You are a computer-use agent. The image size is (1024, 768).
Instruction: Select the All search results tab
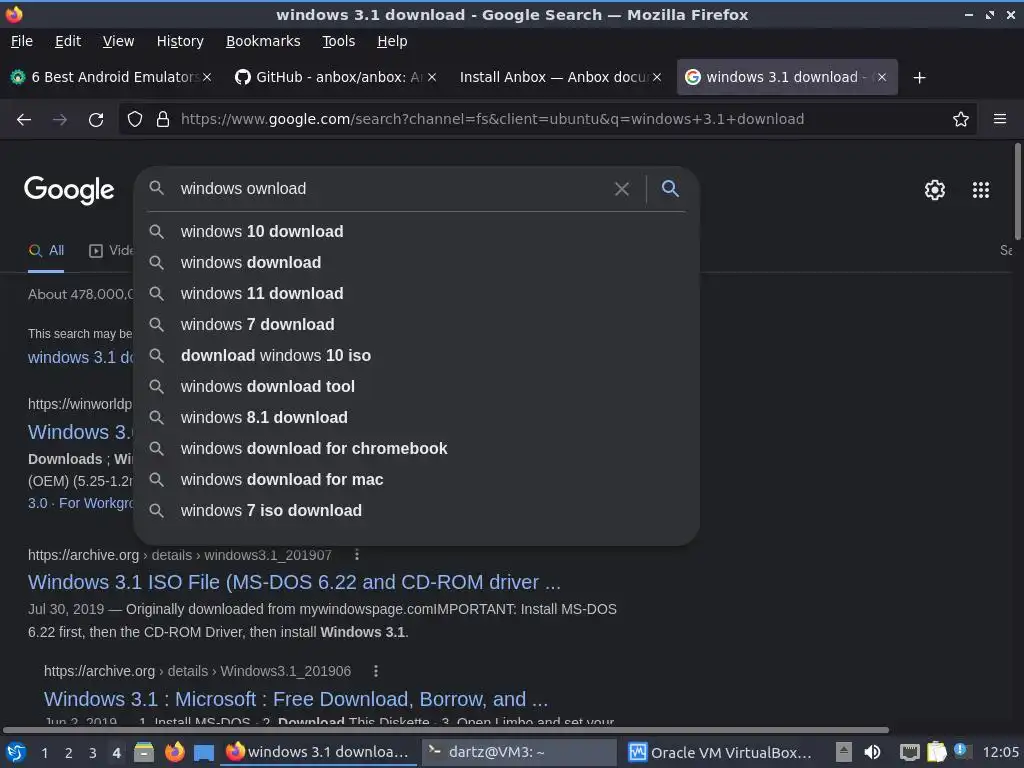point(46,251)
